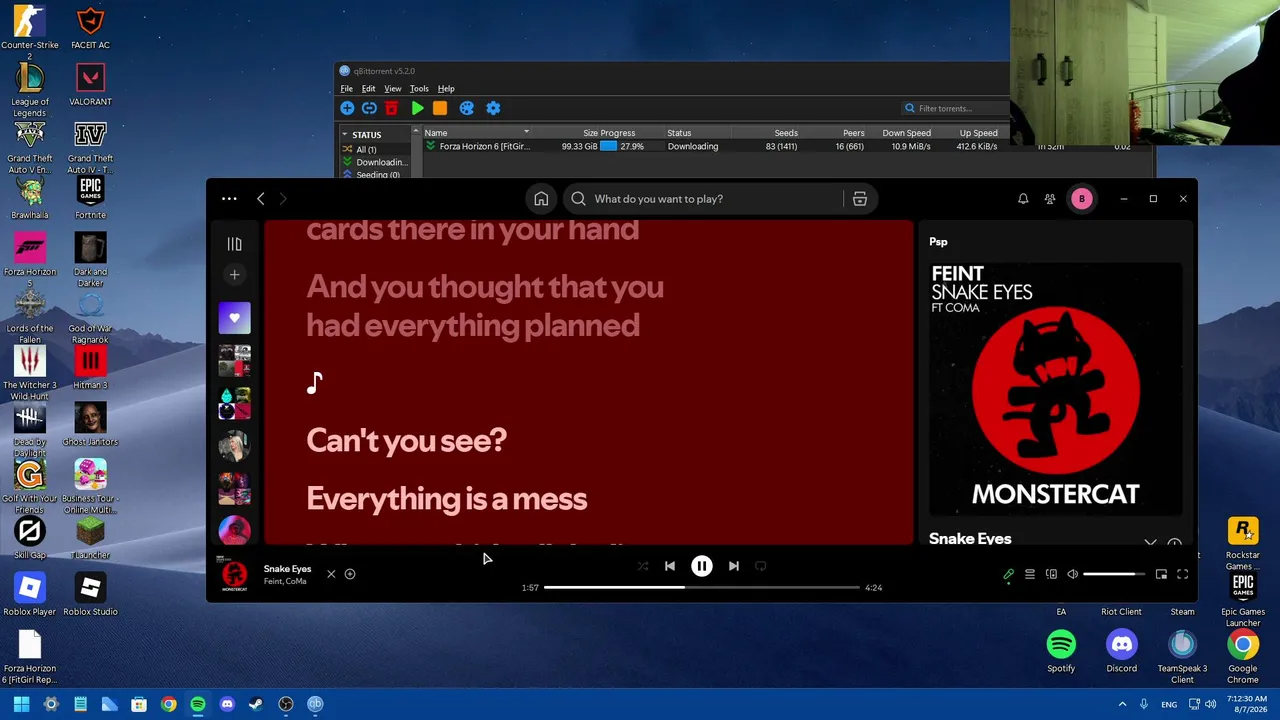Skip to the next track
Viewport: 1280px width, 720px height.
(x=734, y=566)
